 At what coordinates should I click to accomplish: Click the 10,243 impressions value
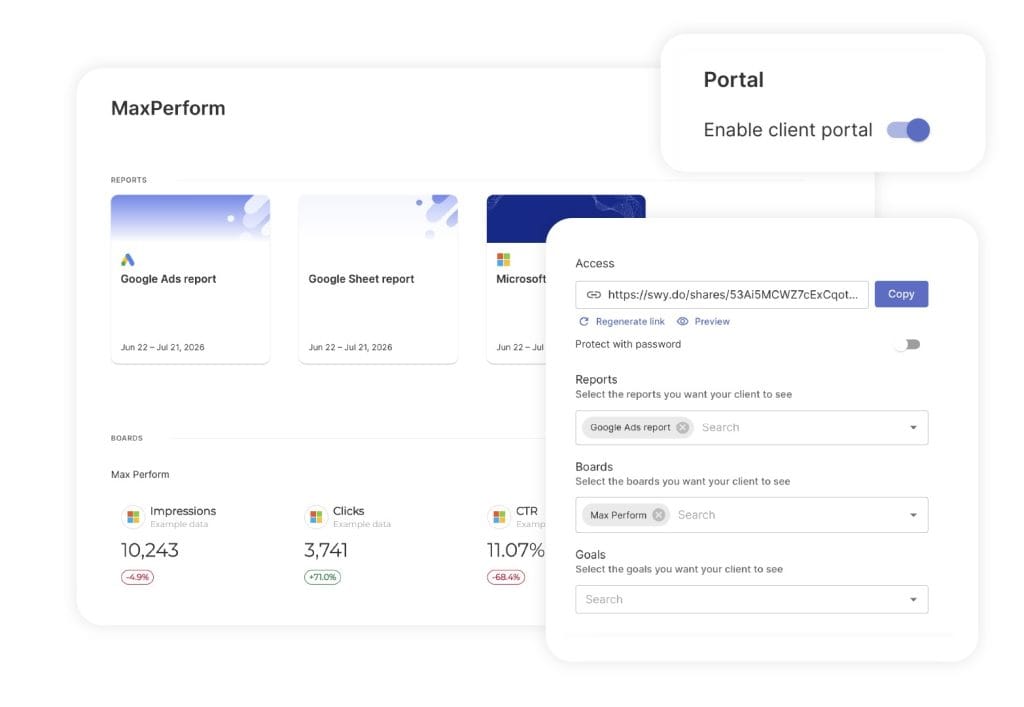coord(150,550)
